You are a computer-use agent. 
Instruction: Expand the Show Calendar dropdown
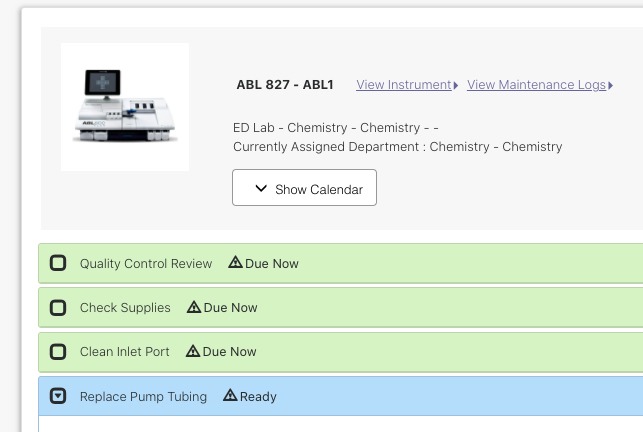coord(304,187)
